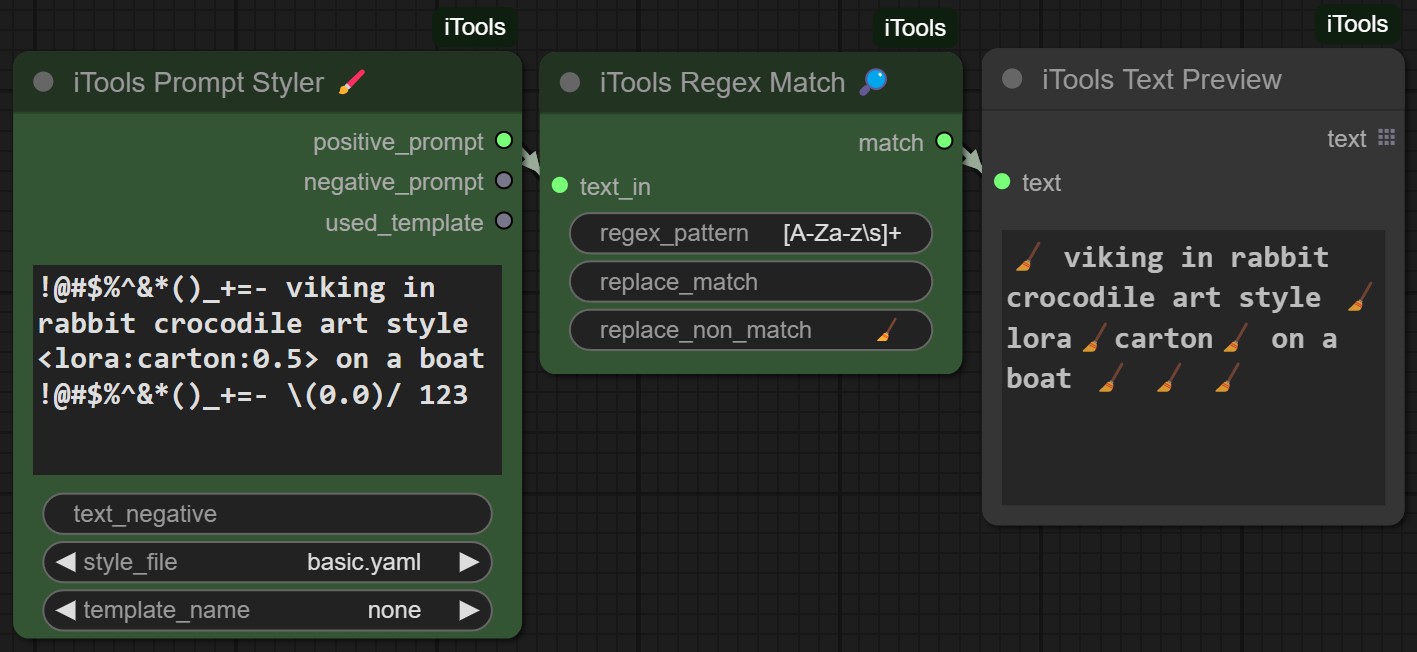The height and width of the screenshot is (652, 1417).
Task: Collapse the iTools Text Preview node dot
Action: click(x=1012, y=79)
